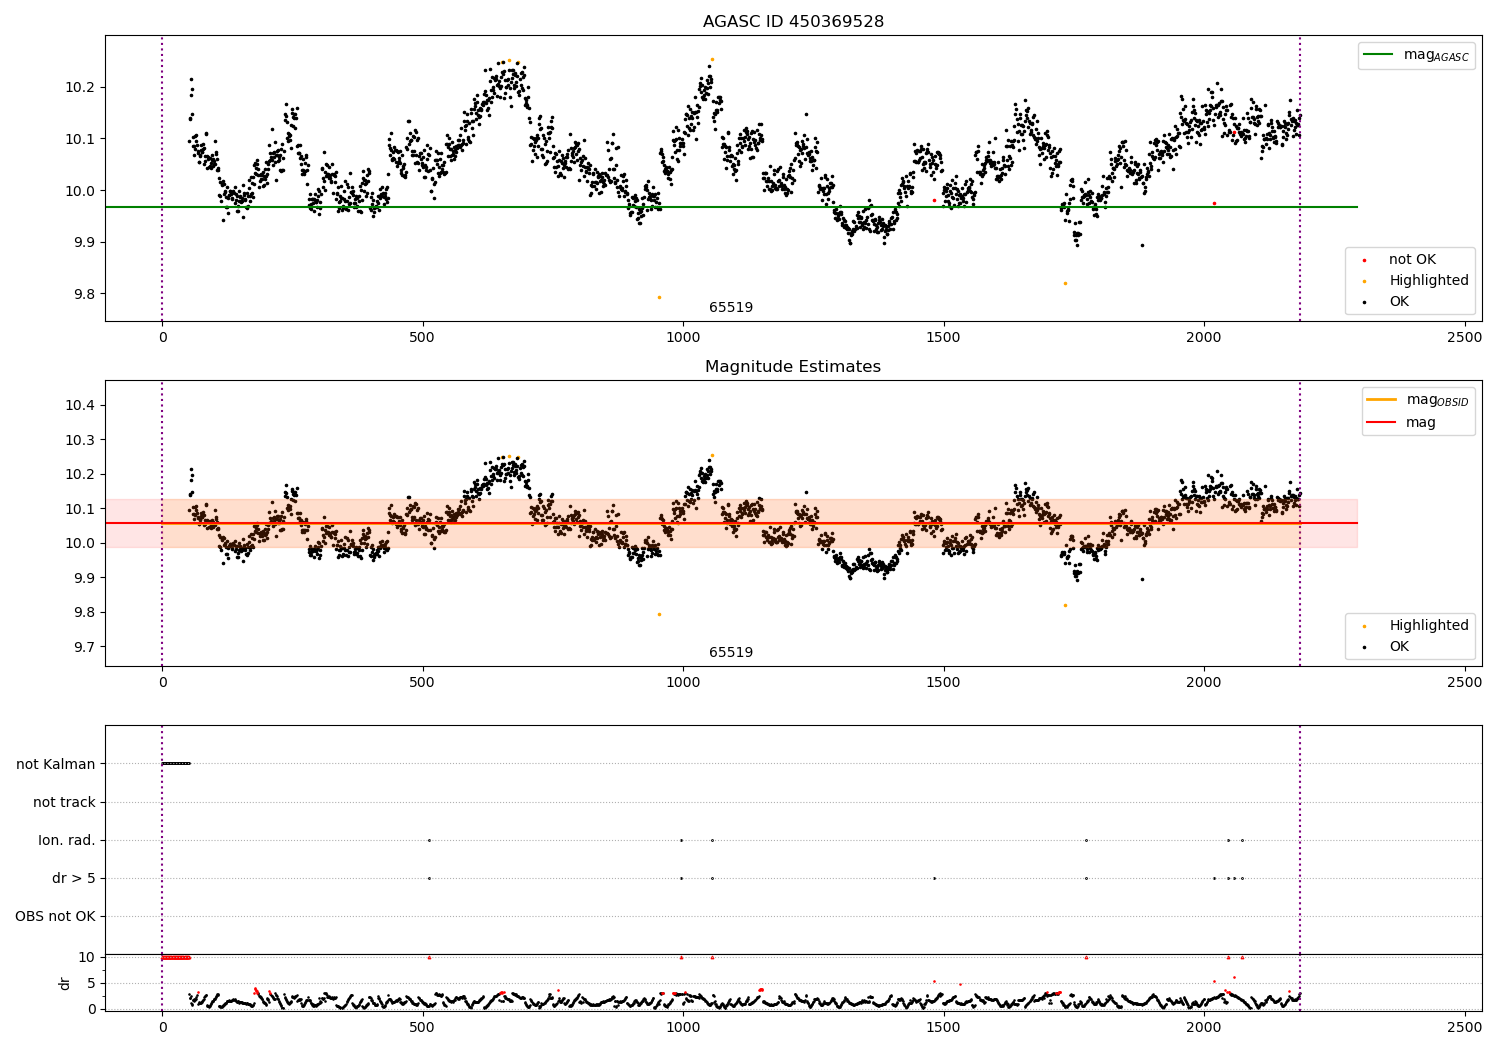Click the Magnitude Estimates subplot title
This screenshot has width=1500, height=1050.
point(793,366)
